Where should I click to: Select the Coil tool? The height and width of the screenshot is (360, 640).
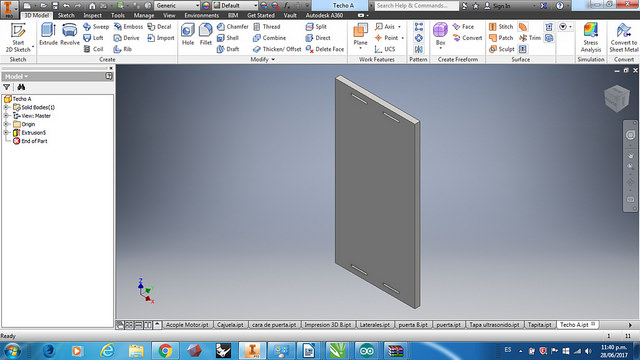pyautogui.click(x=93, y=49)
